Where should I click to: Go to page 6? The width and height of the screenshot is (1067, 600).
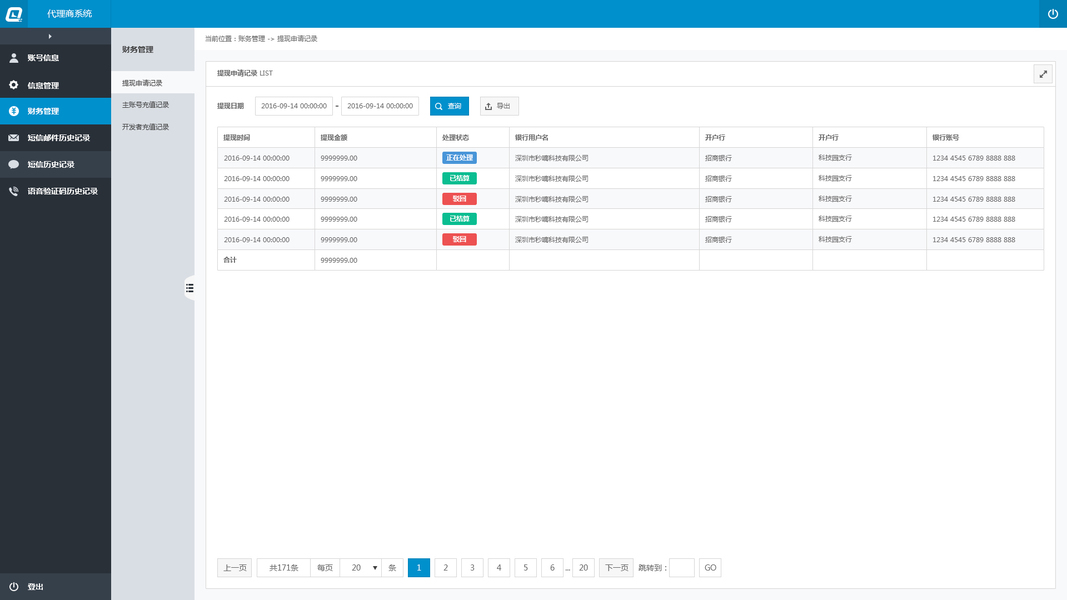[552, 567]
